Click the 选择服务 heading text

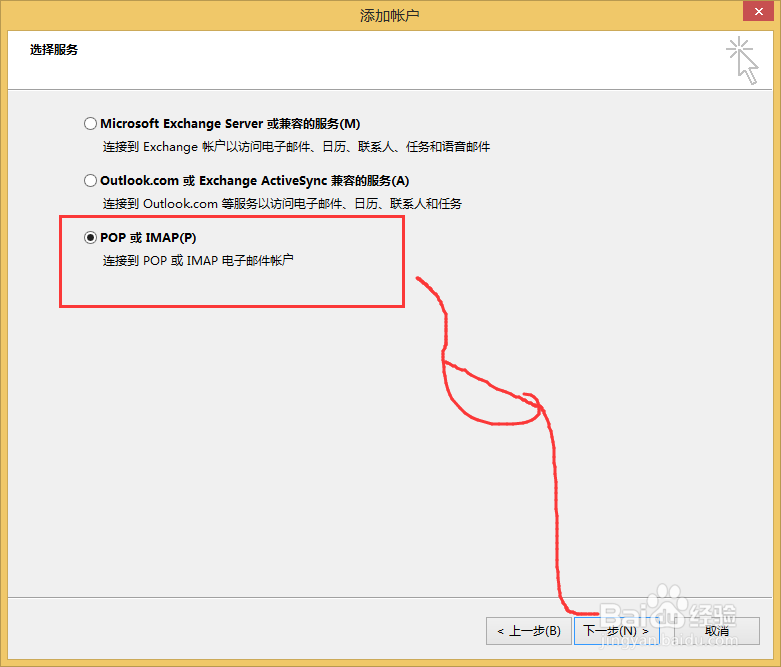(x=54, y=50)
